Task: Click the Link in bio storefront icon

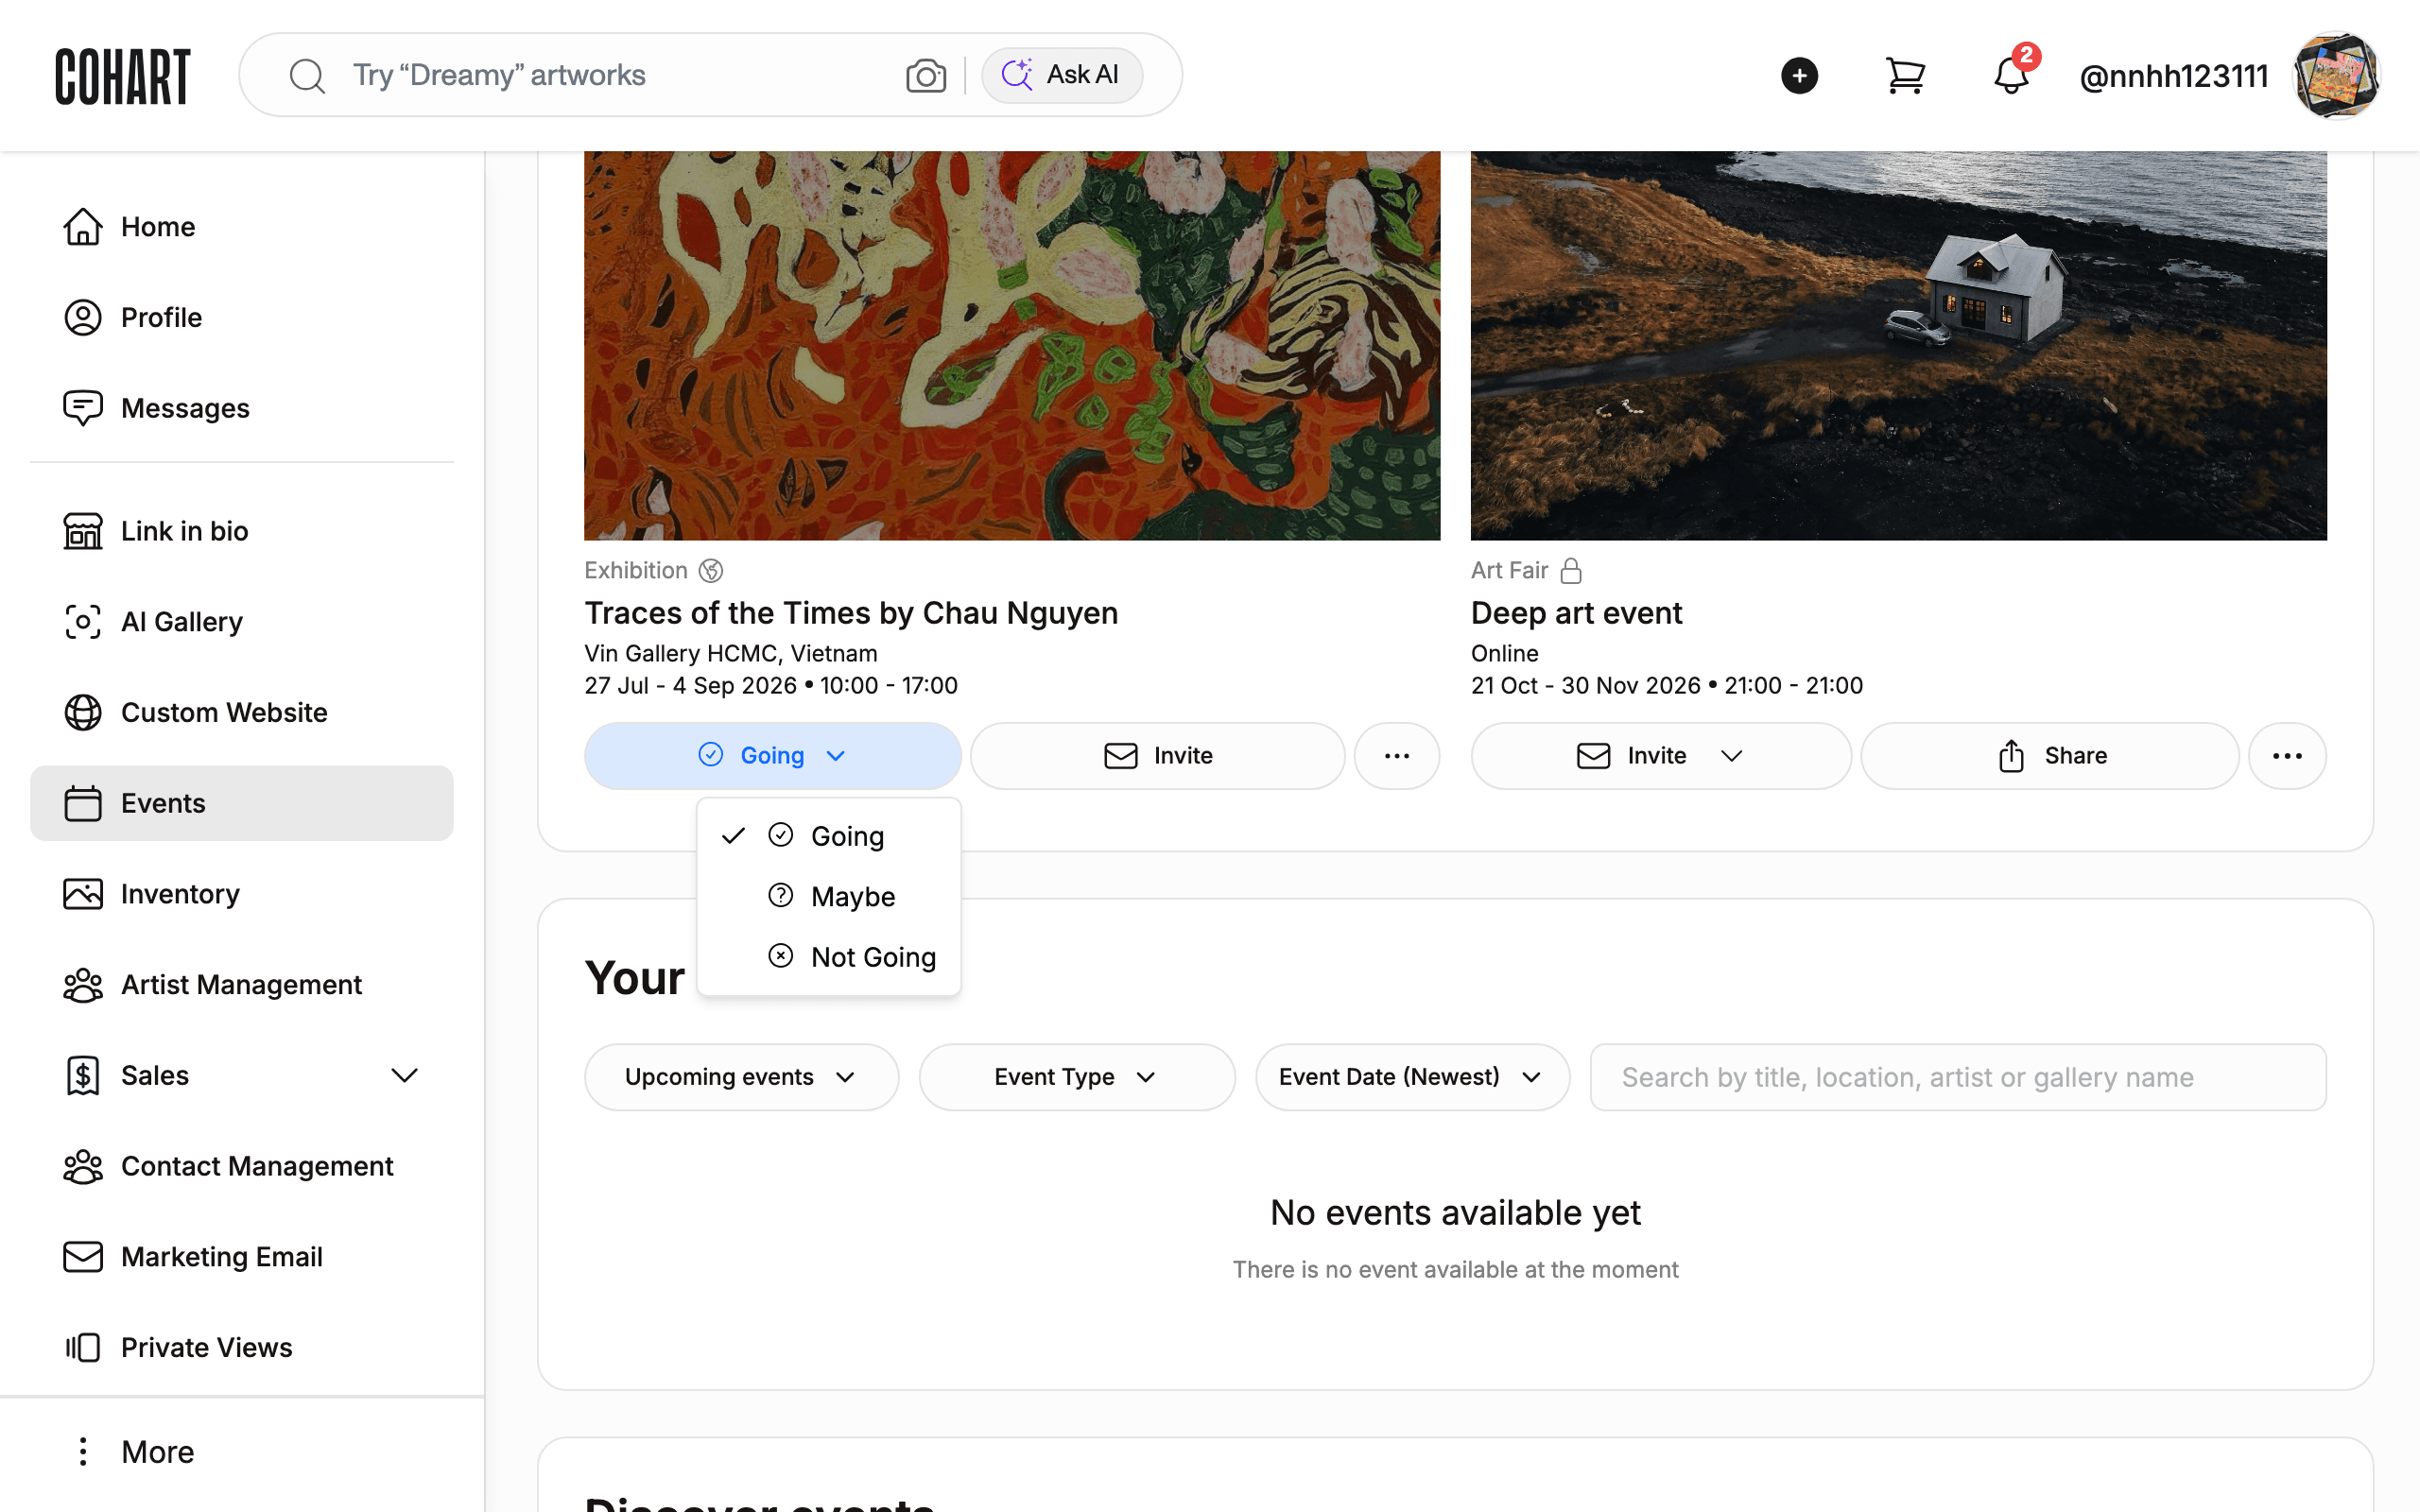Action: tap(83, 531)
